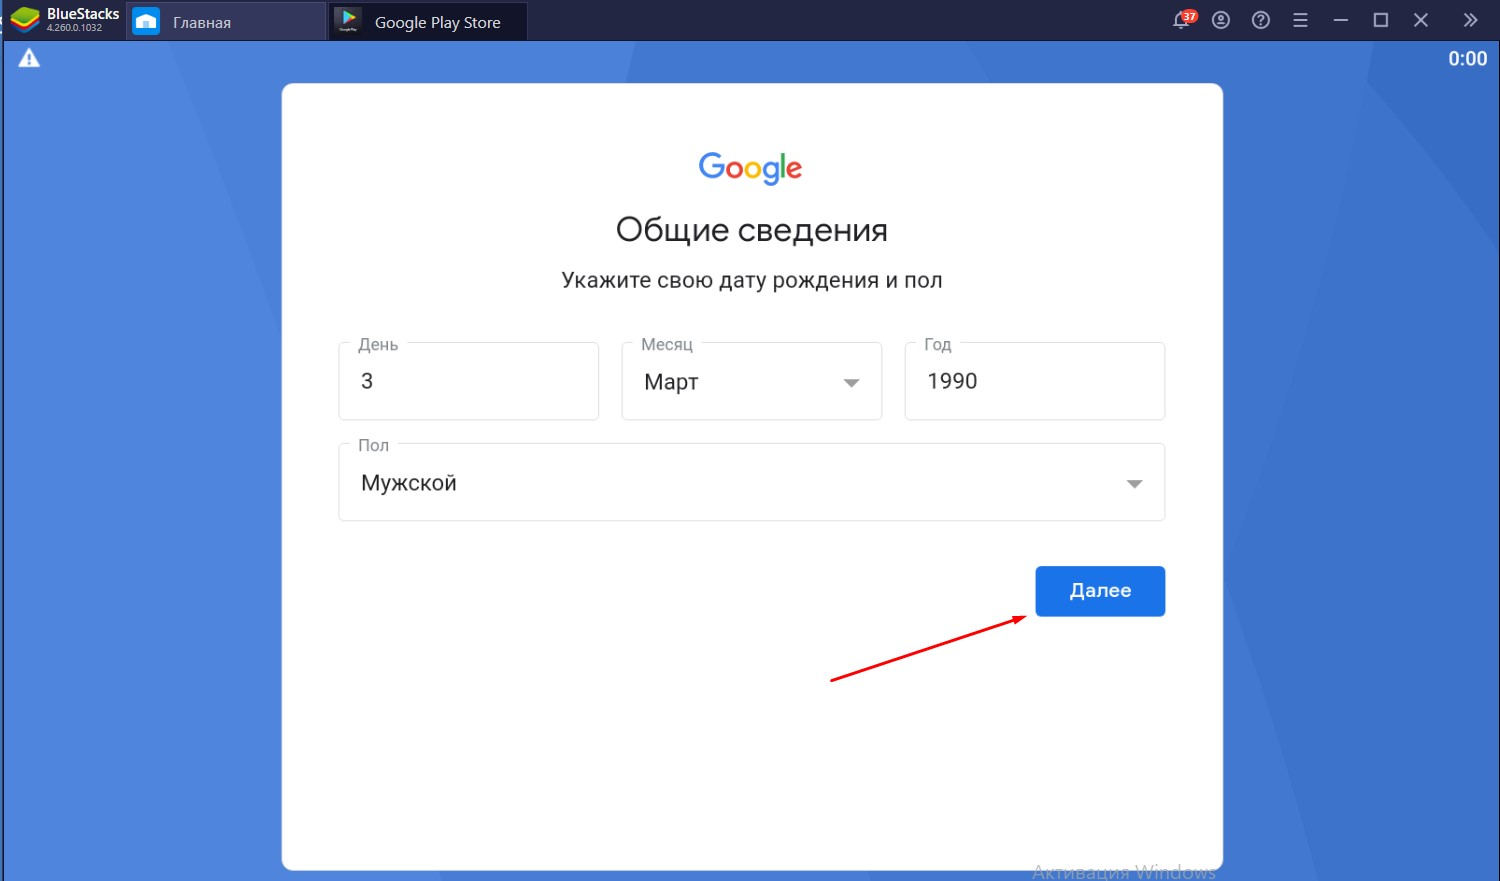Viewport: 1500px width, 881px height.
Task: Click the warning triangle icon
Action: pos(29,58)
